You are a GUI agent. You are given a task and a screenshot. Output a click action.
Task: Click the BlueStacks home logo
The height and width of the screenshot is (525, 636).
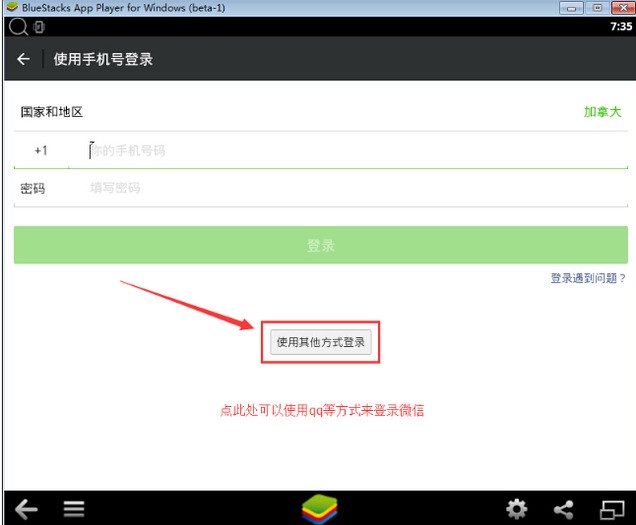320,509
